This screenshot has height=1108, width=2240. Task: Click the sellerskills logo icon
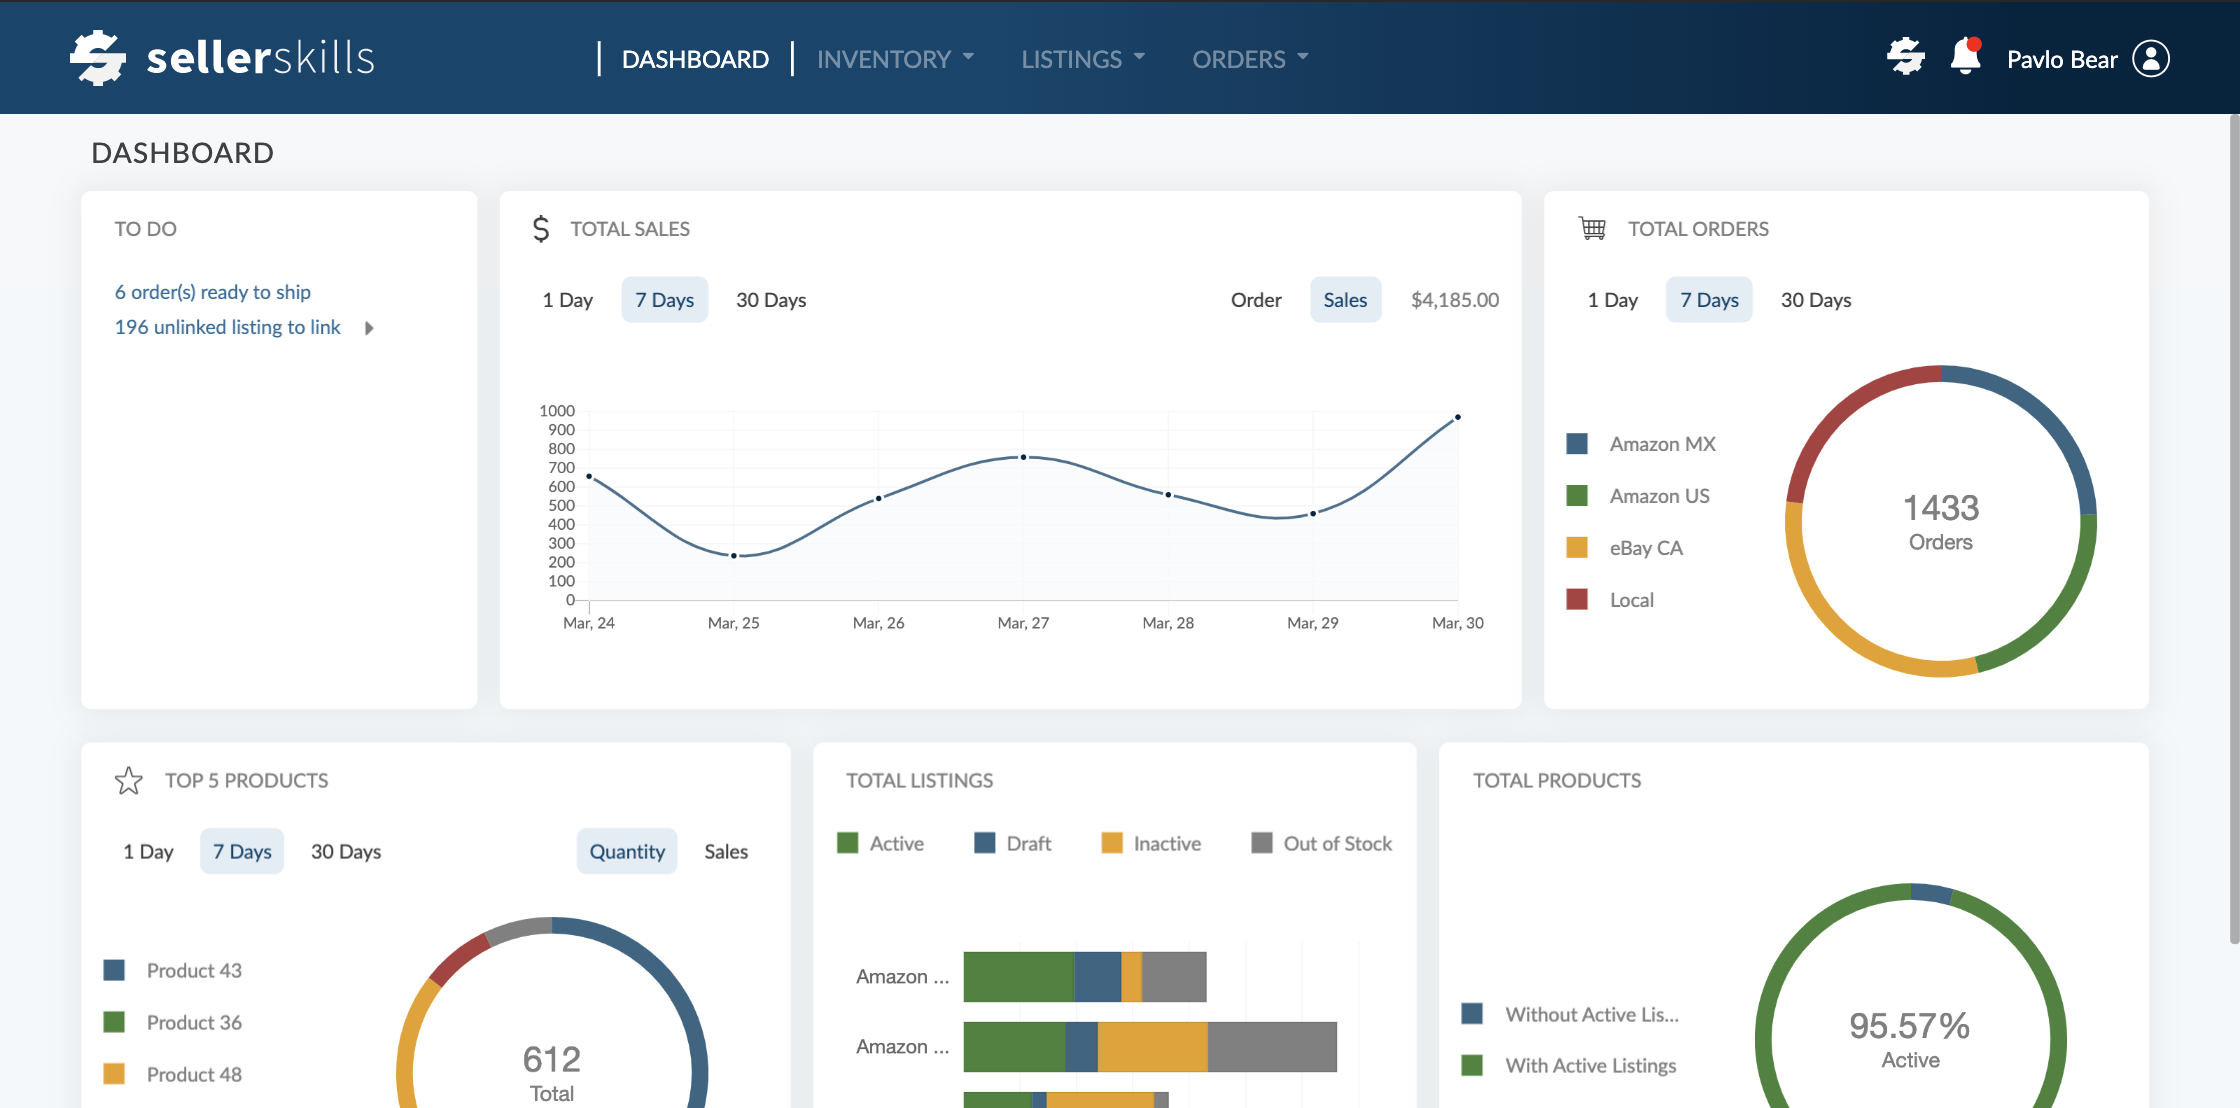pyautogui.click(x=98, y=58)
